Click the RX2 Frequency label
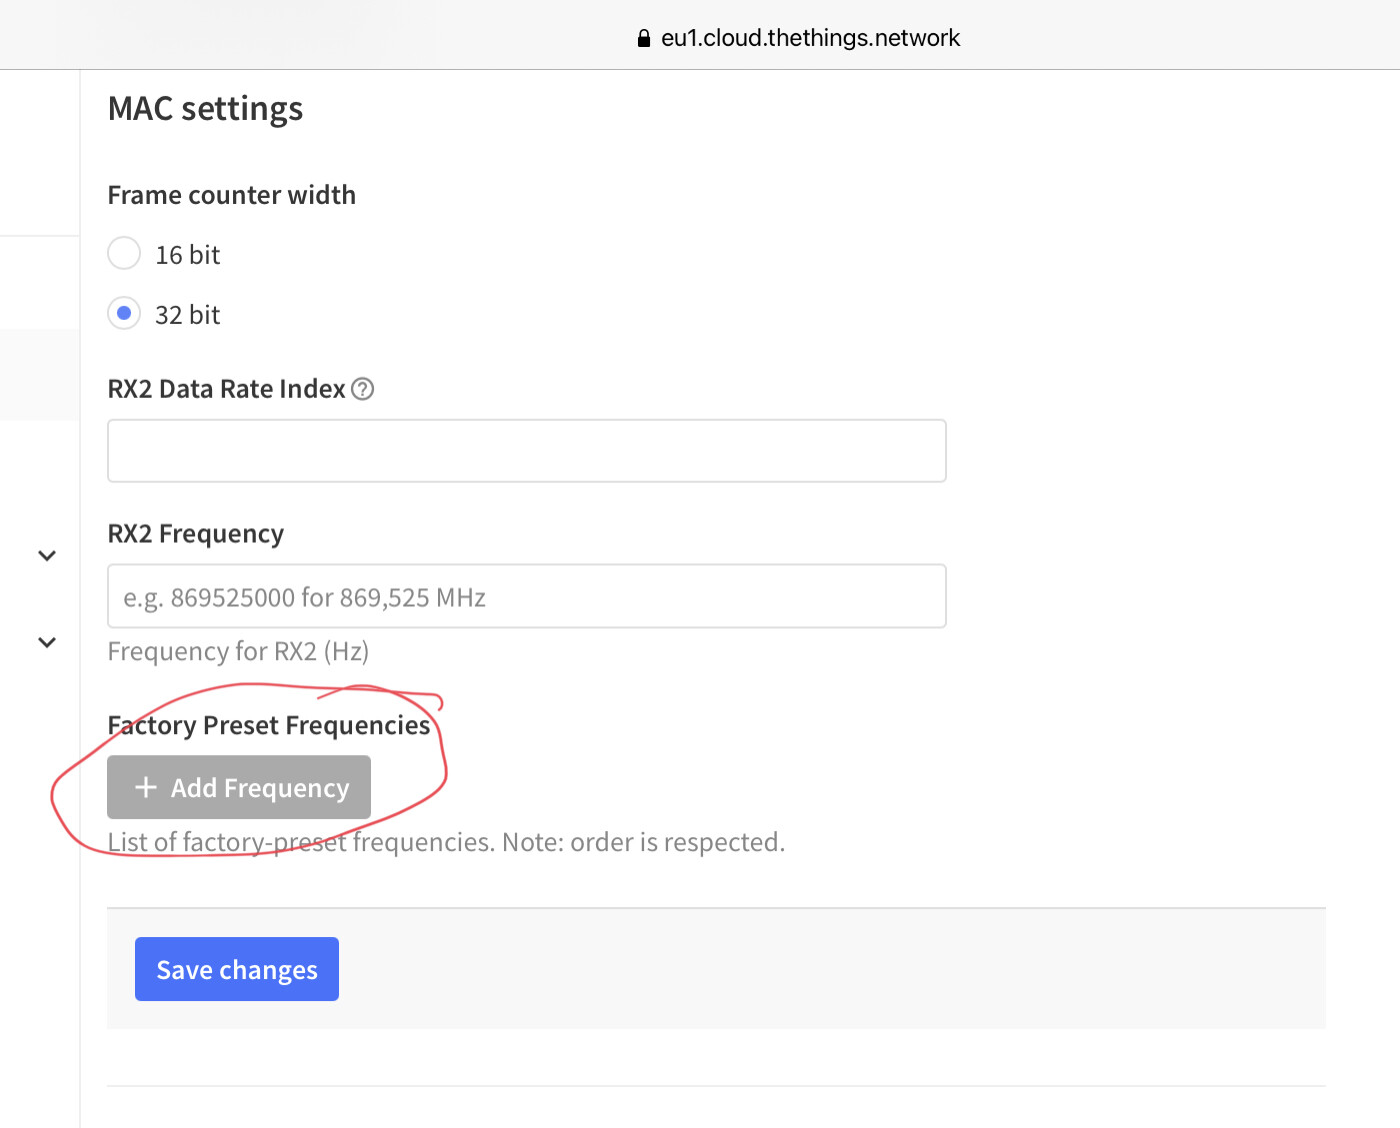The height and width of the screenshot is (1128, 1400). pos(196,534)
